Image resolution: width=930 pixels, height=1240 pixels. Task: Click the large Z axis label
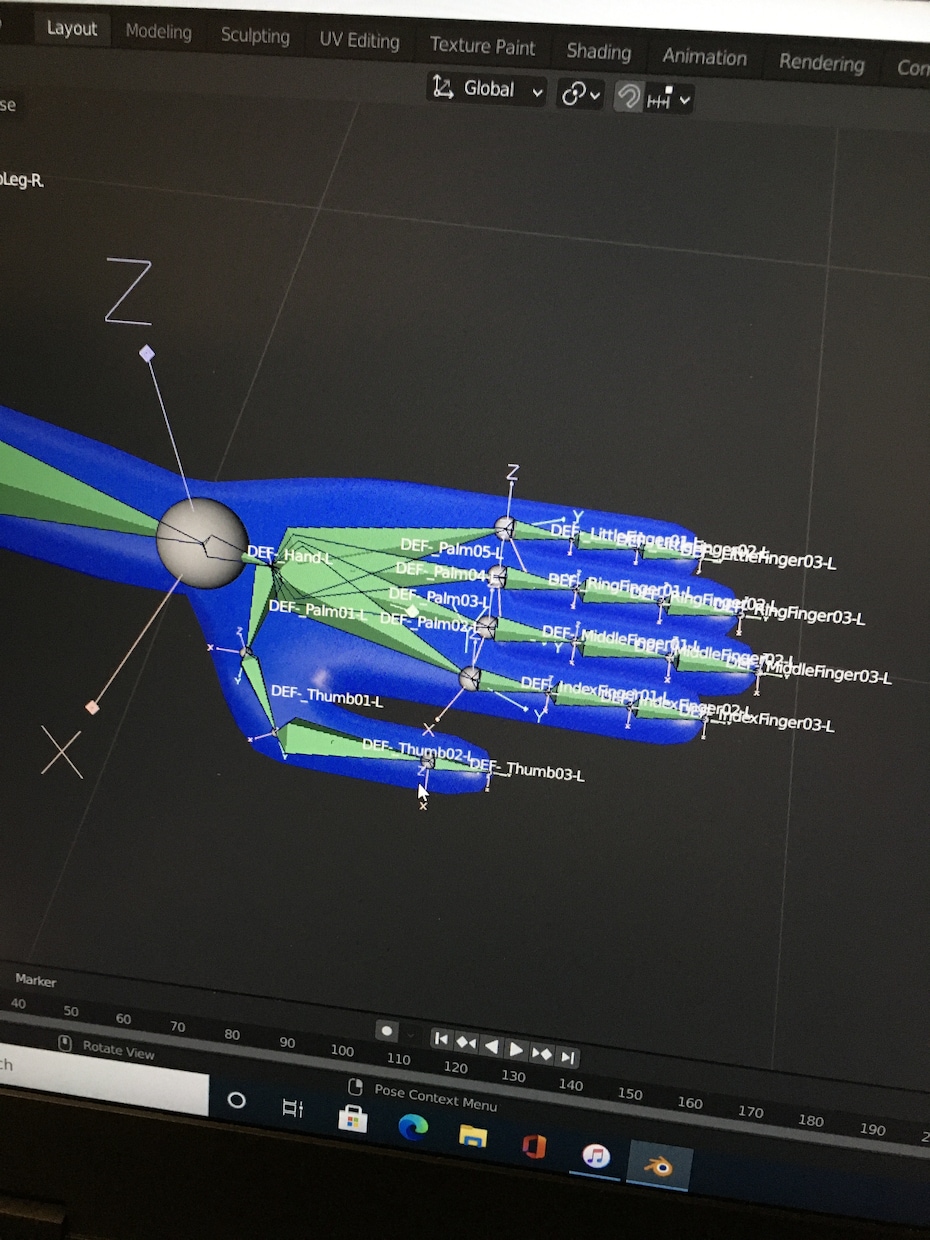tap(129, 292)
